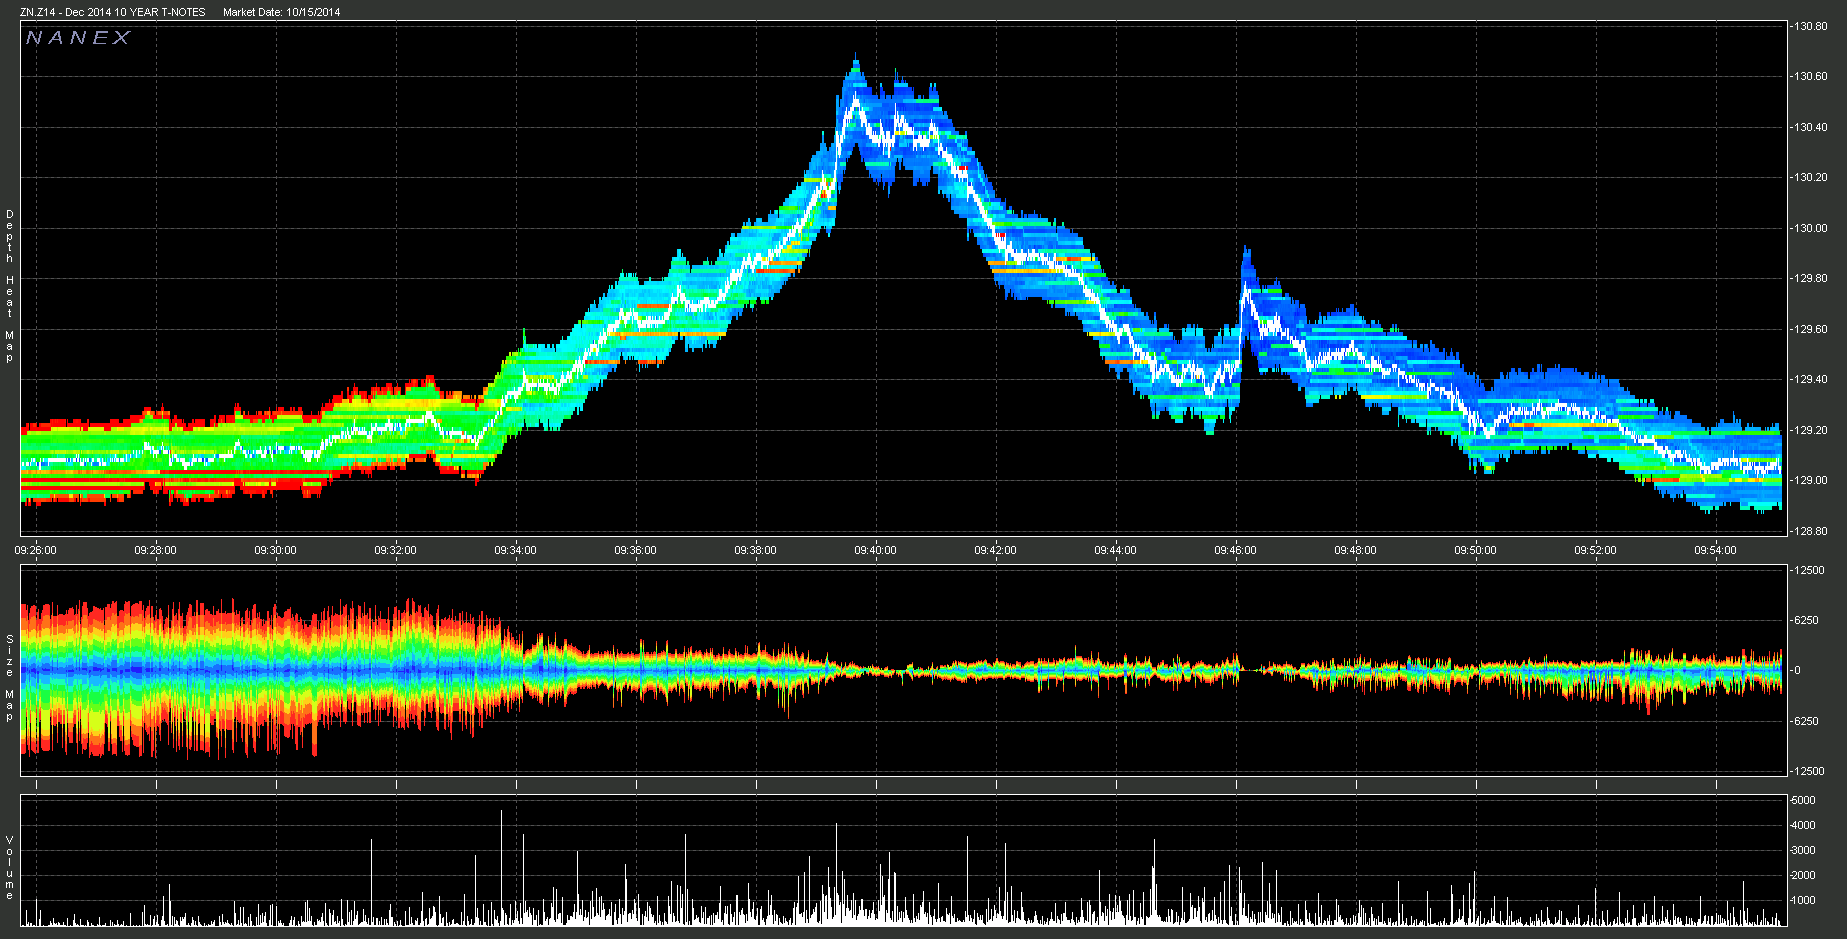Screen dimensions: 1847x939
Task: Click the 09:42:00 time axis label
Action: click(995, 550)
